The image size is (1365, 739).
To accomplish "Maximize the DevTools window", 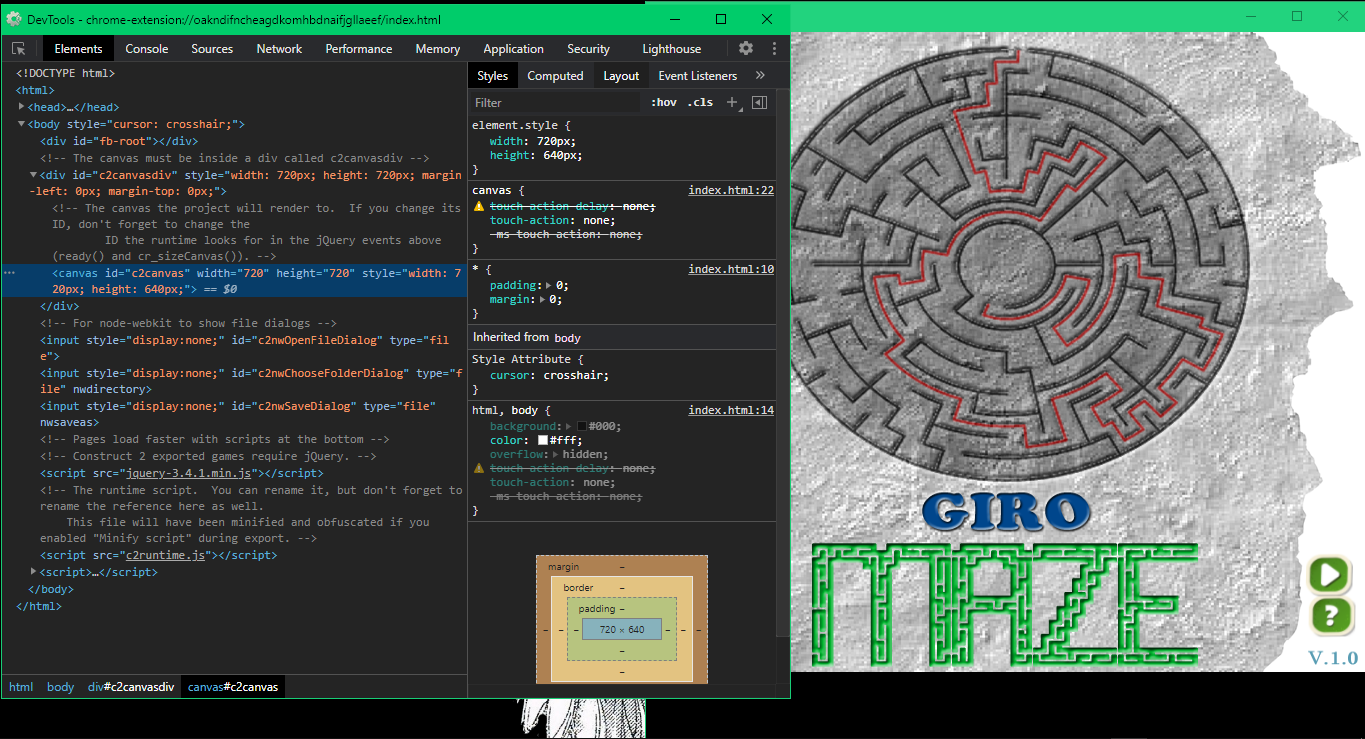I will (x=721, y=19).
